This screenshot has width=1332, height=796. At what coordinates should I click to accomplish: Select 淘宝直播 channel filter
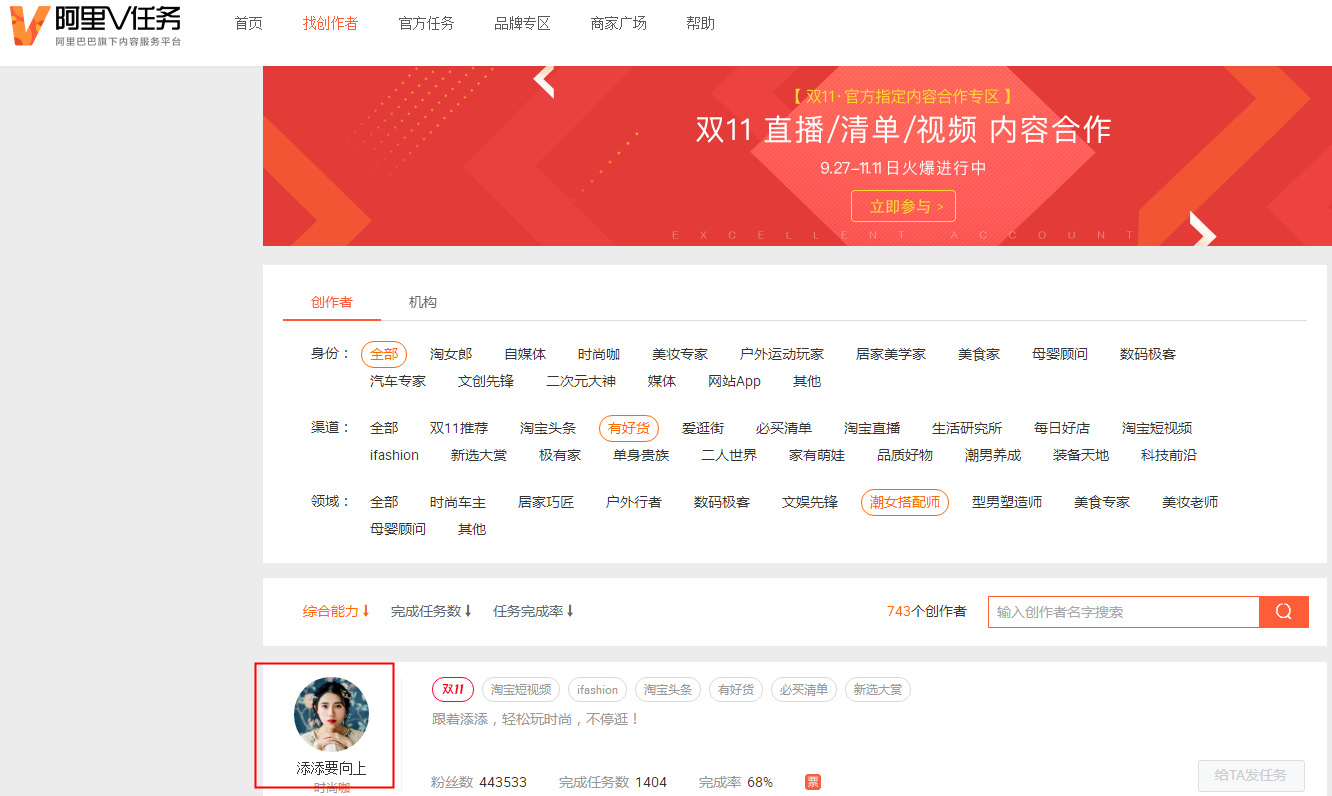pyautogui.click(x=872, y=428)
